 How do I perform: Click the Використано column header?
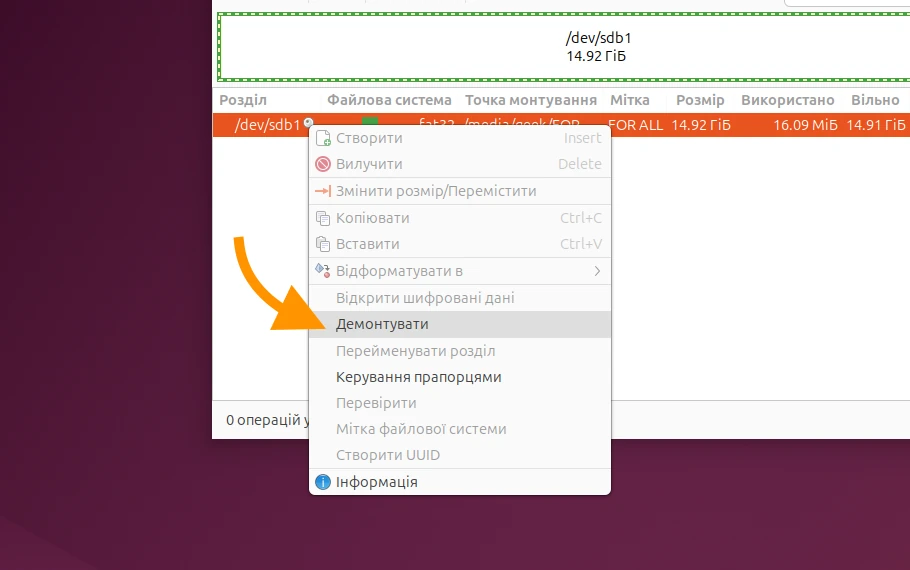[x=788, y=100]
